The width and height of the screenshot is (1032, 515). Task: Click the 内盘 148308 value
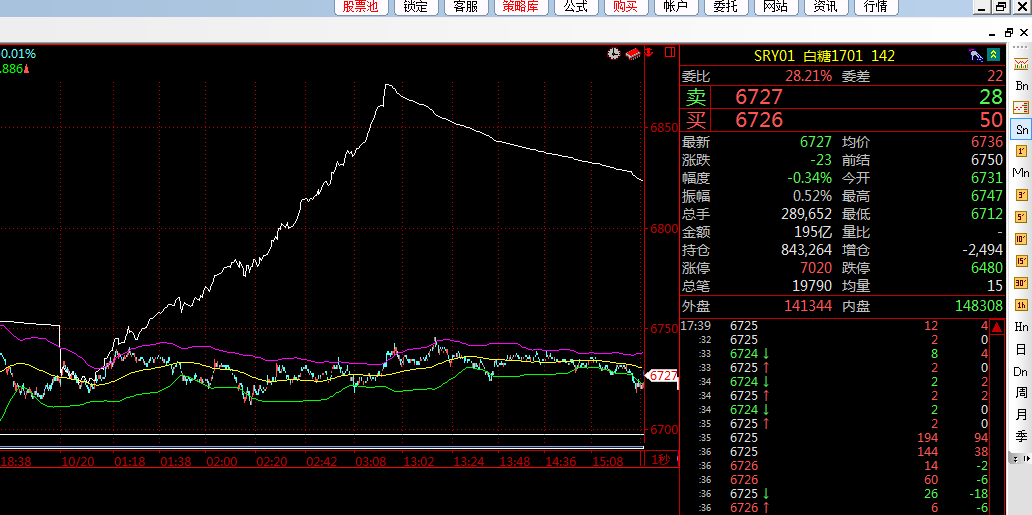point(979,306)
